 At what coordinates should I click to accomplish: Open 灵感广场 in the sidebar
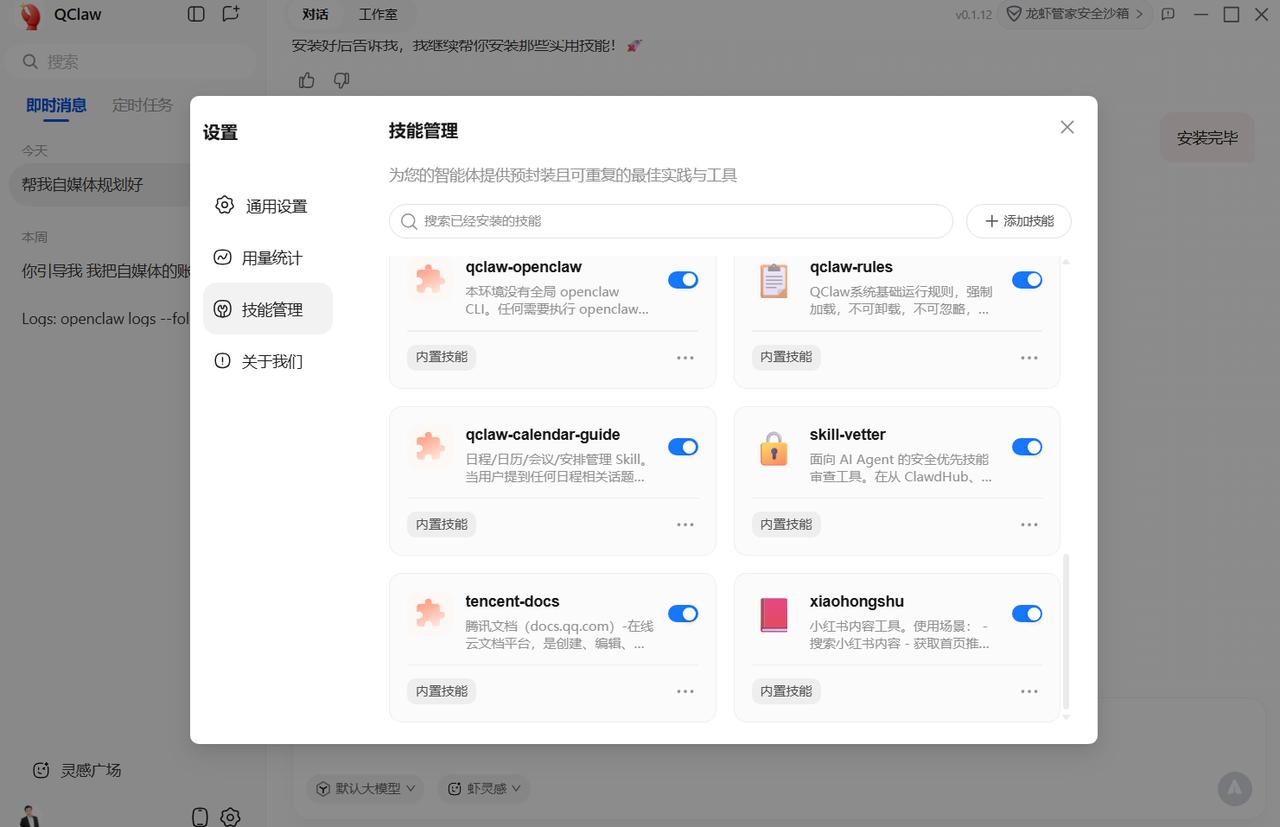(x=78, y=770)
